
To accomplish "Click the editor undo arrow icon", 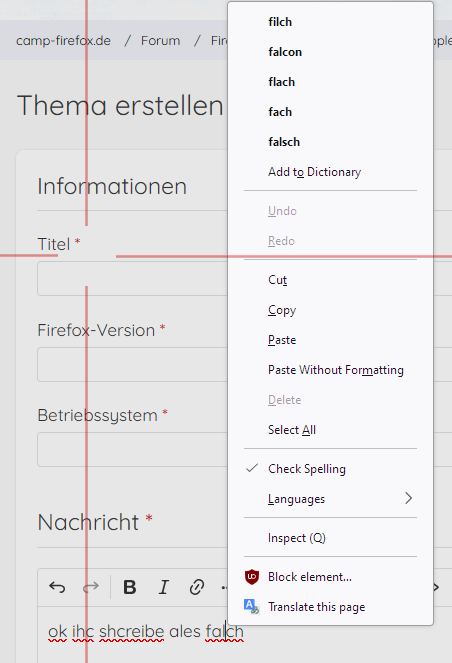I will (57, 587).
